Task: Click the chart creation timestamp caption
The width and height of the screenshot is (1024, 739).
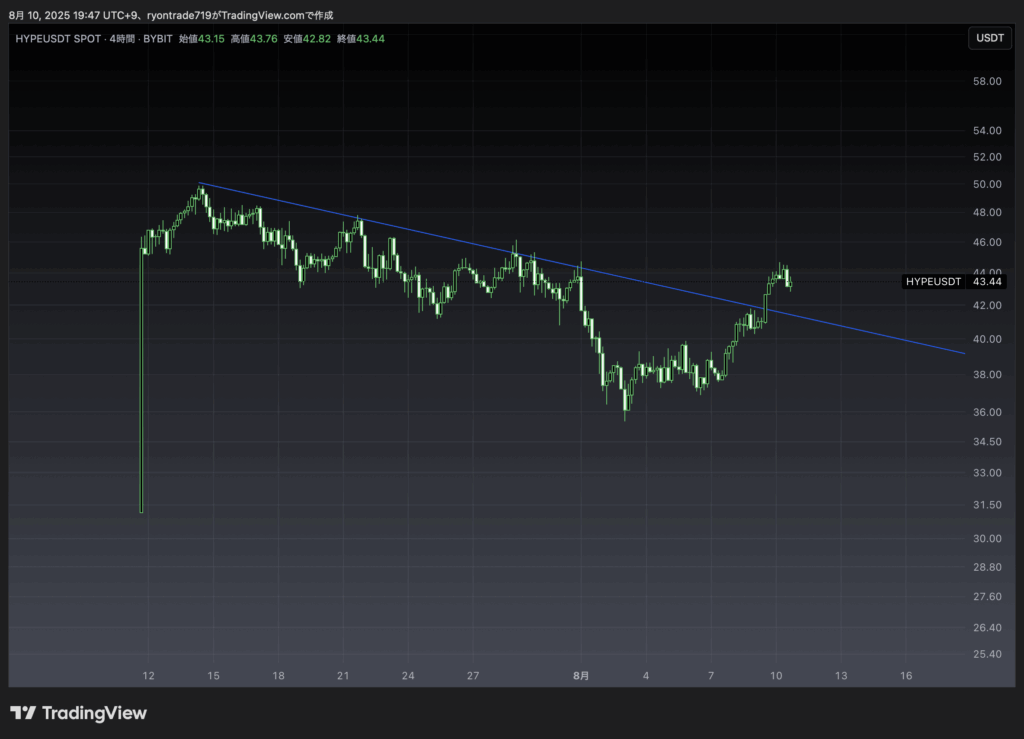Action: click(x=171, y=15)
